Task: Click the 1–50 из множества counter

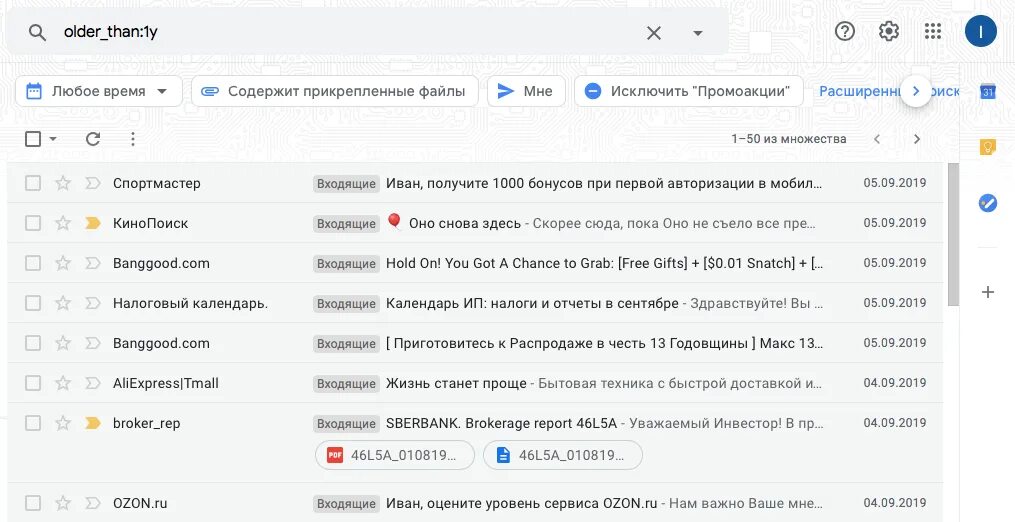Action: (x=788, y=139)
